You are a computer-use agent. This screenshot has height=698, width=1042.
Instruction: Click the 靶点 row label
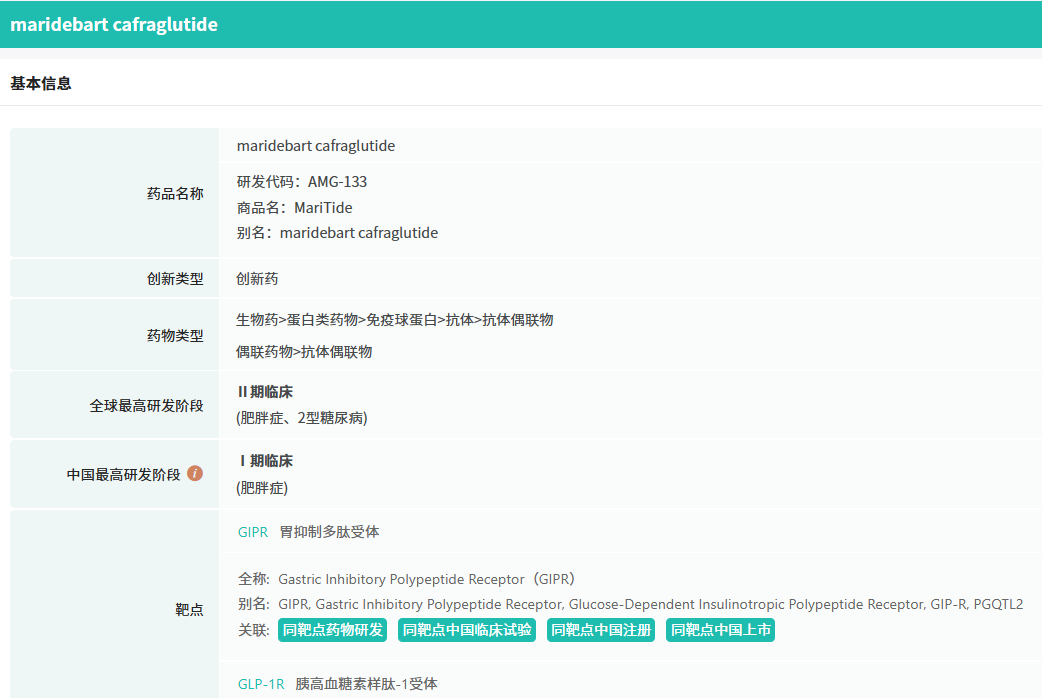(189, 610)
